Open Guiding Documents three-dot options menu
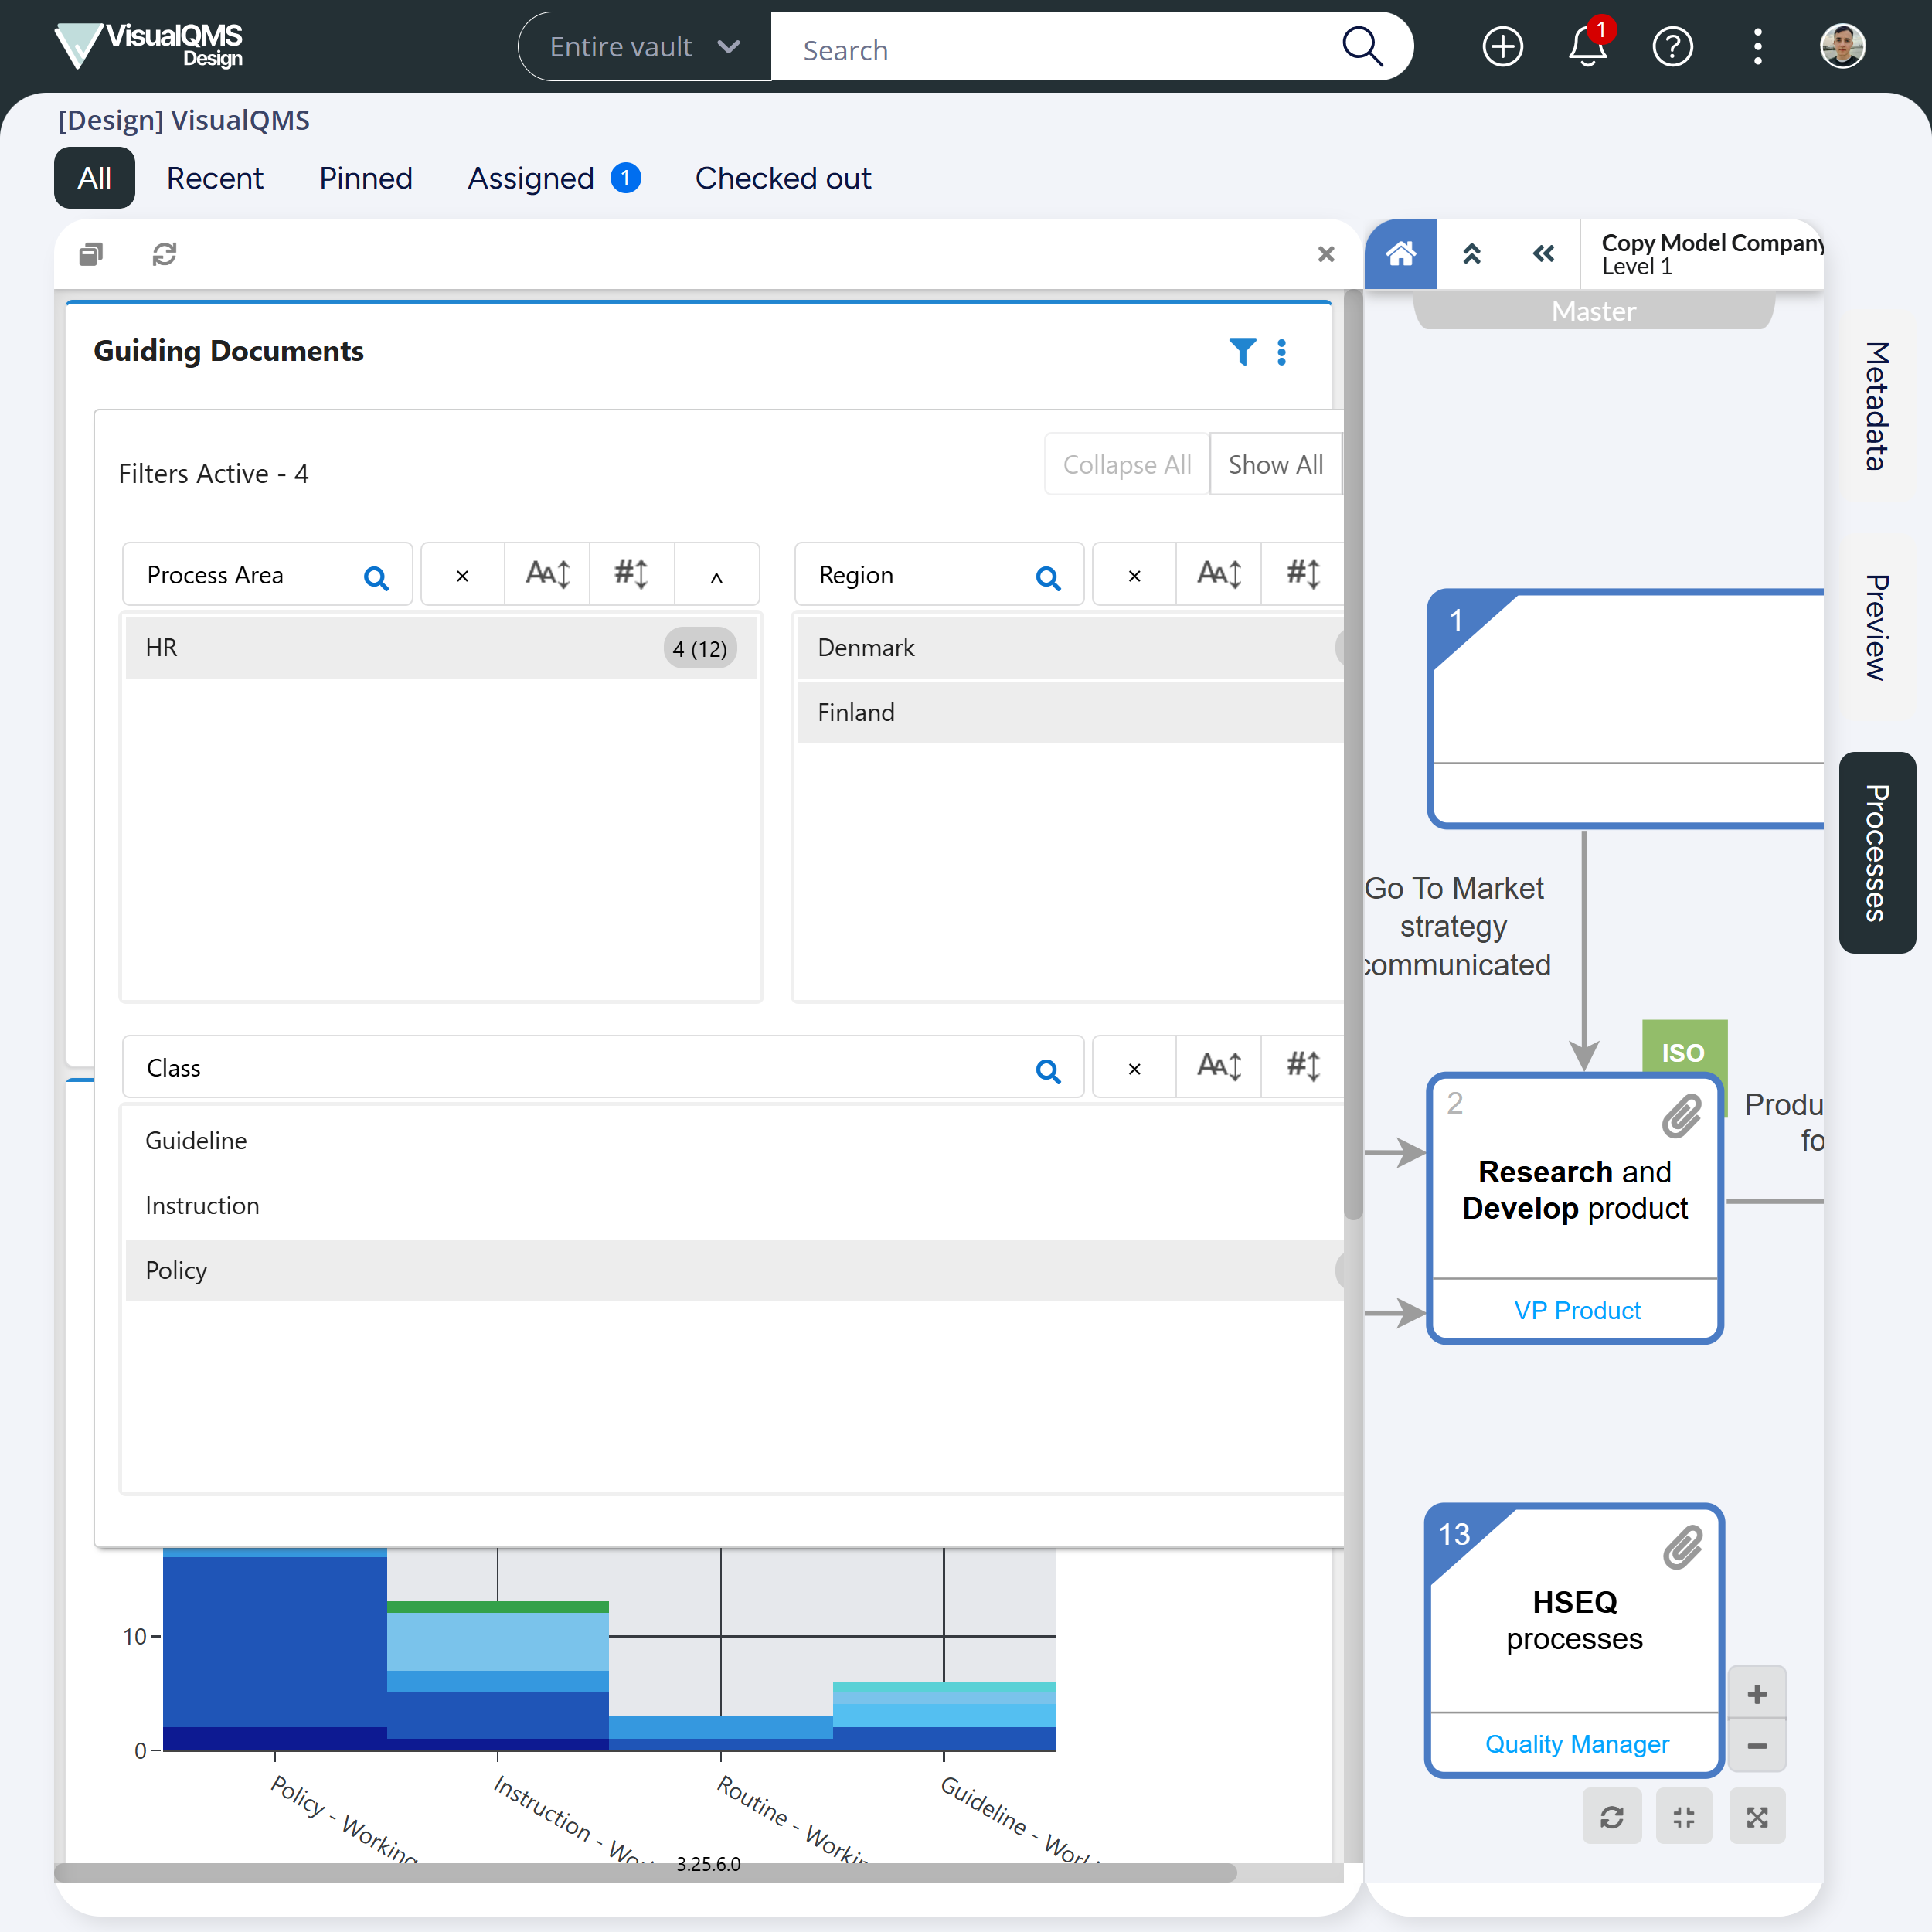The height and width of the screenshot is (1932, 1932). click(x=1282, y=352)
